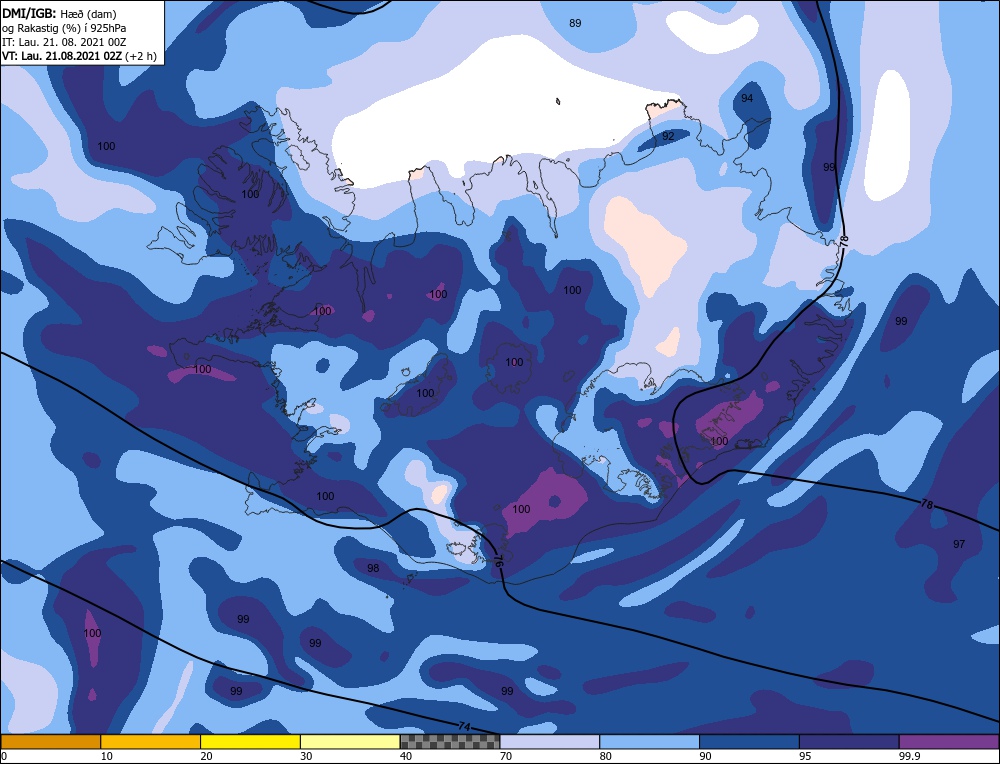This screenshot has width=1000, height=764.
Task: Click the '99.9' tick label in the legend
Action: click(x=908, y=756)
